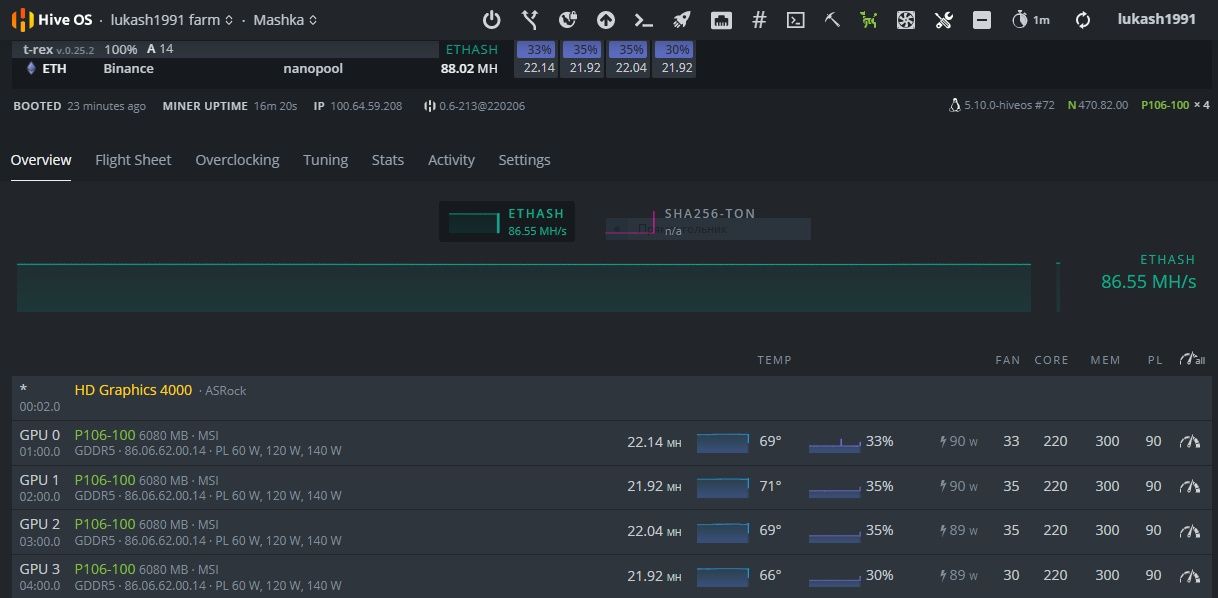This screenshot has width=1218, height=598.
Task: Click the overclock all GPUs gauge icon
Action: coord(1192,359)
